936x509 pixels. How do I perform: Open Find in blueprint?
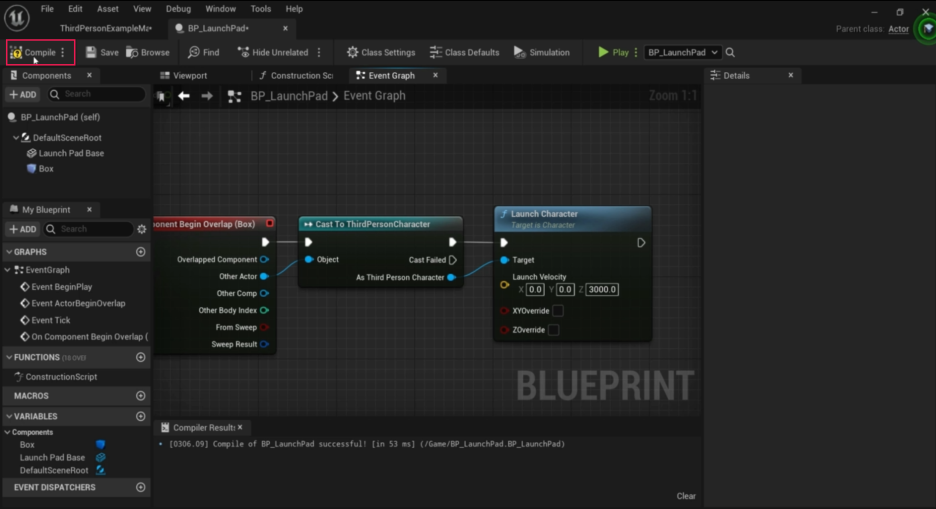(x=204, y=53)
